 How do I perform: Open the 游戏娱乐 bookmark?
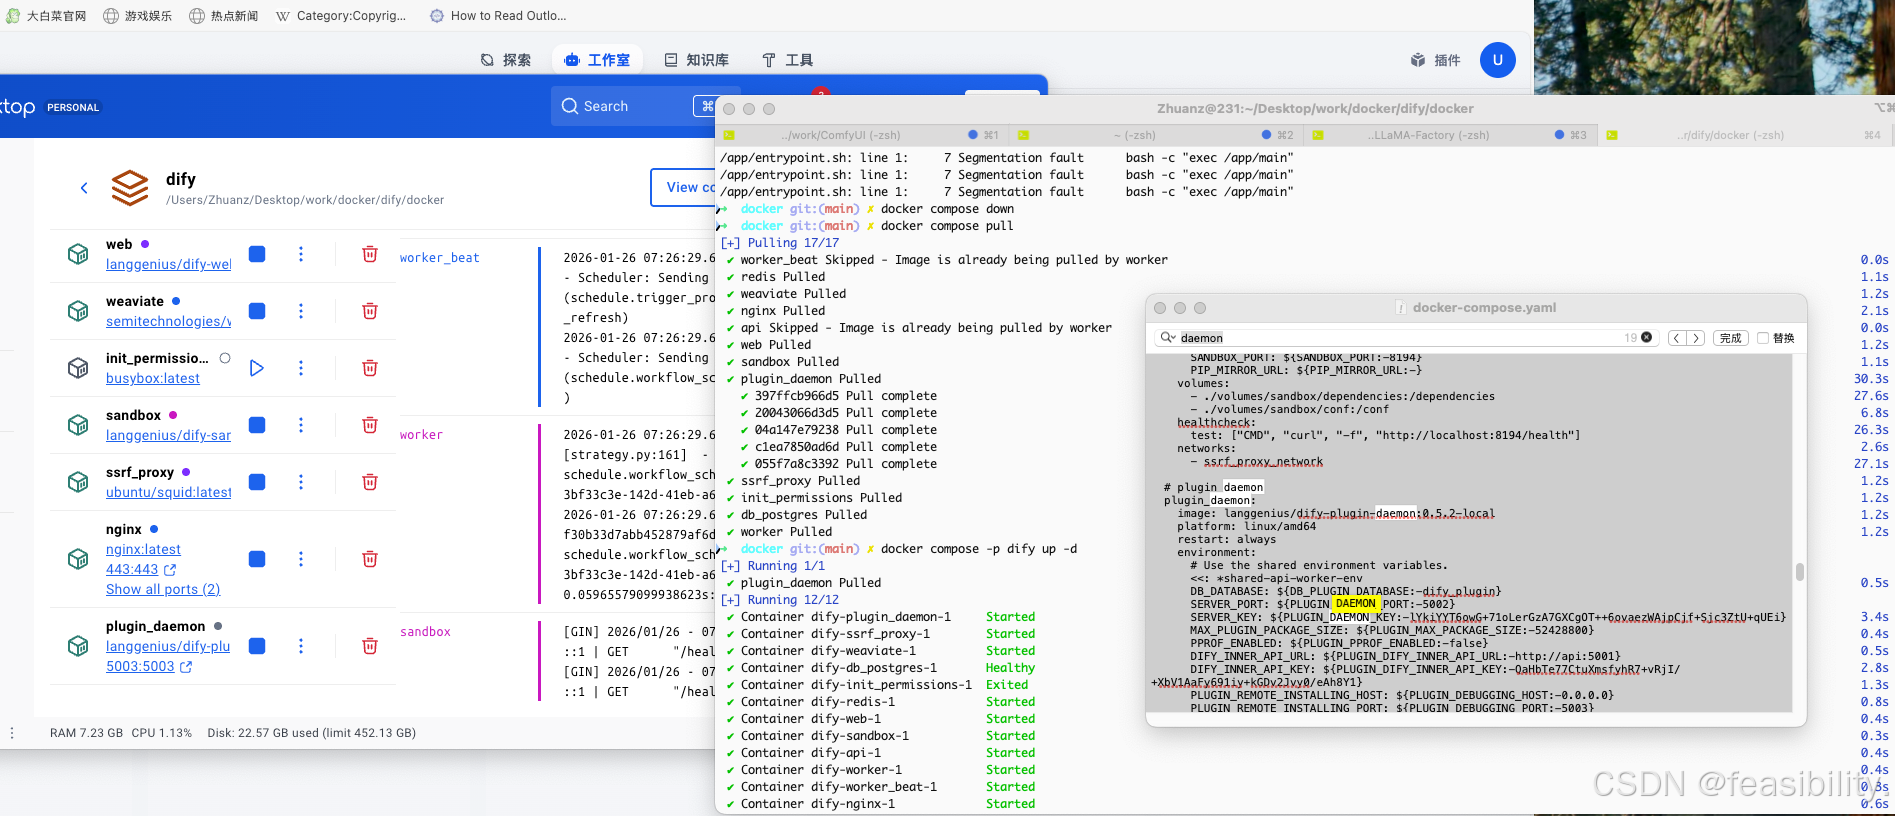[x=138, y=16]
